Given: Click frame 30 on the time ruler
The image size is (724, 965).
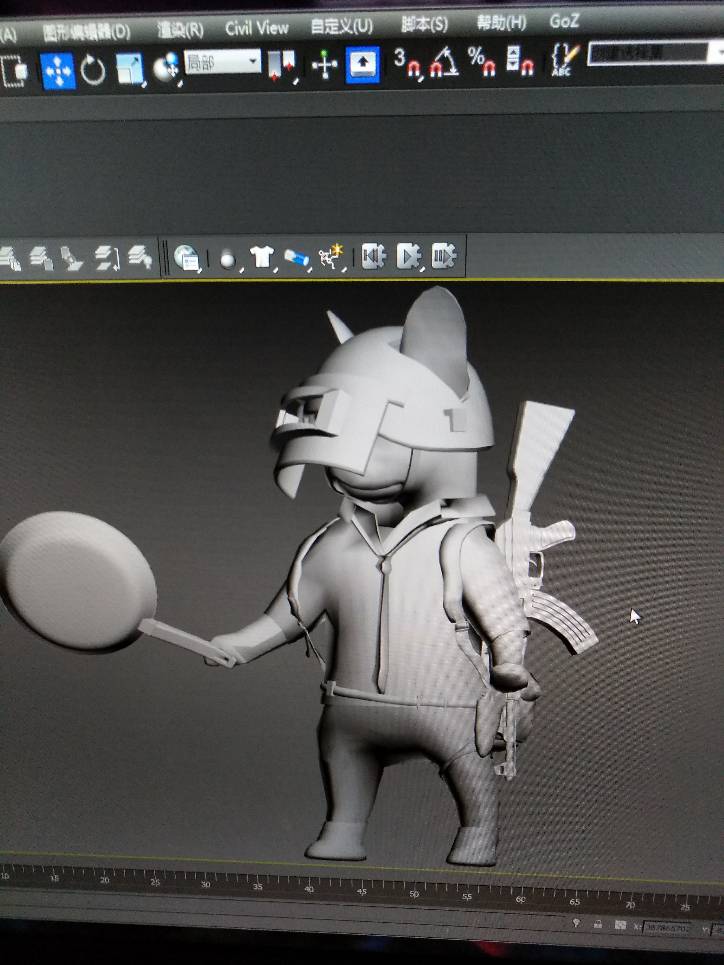Looking at the screenshot, I should [x=206, y=884].
